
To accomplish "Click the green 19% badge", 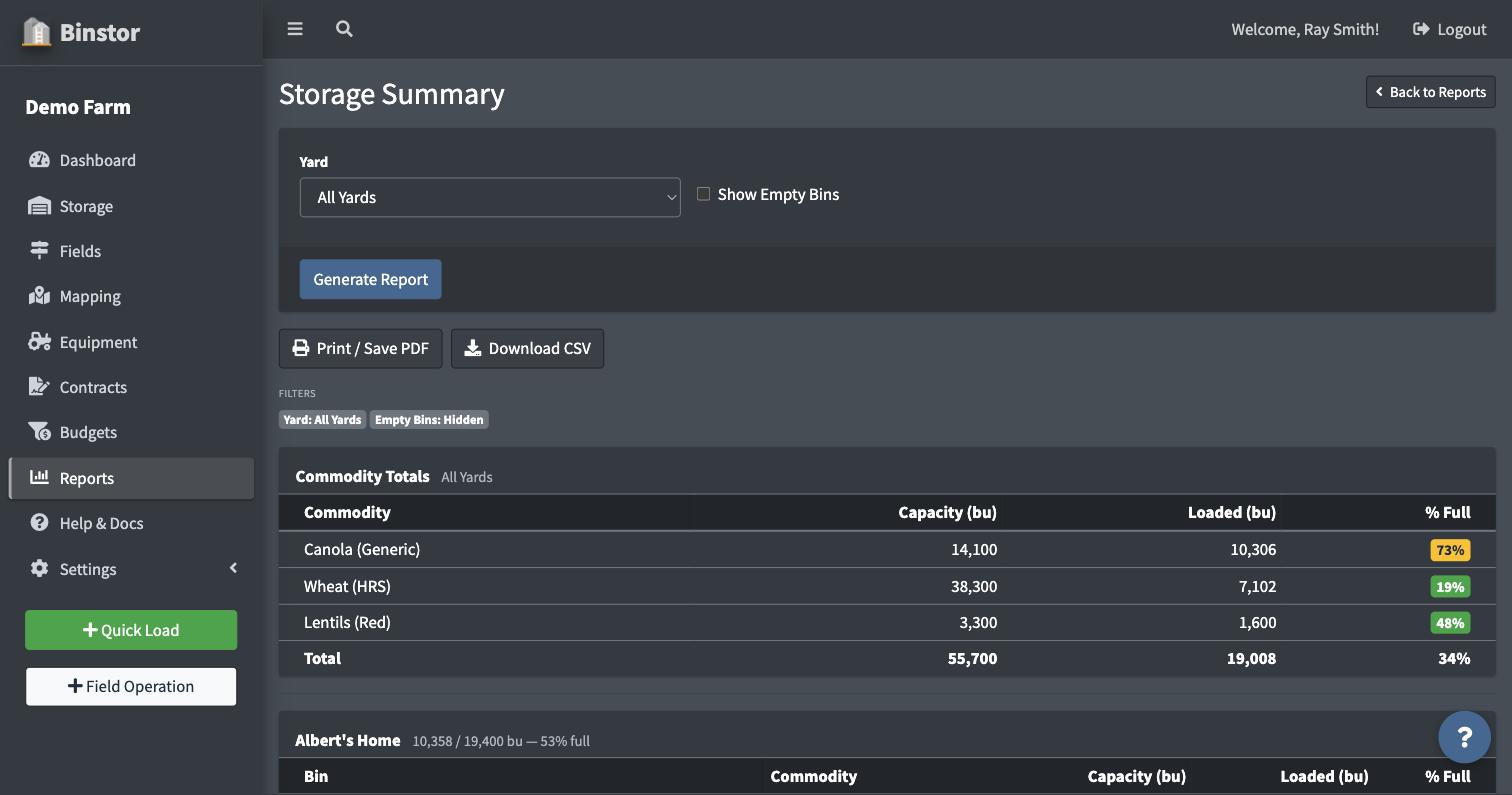I will 1450,586.
